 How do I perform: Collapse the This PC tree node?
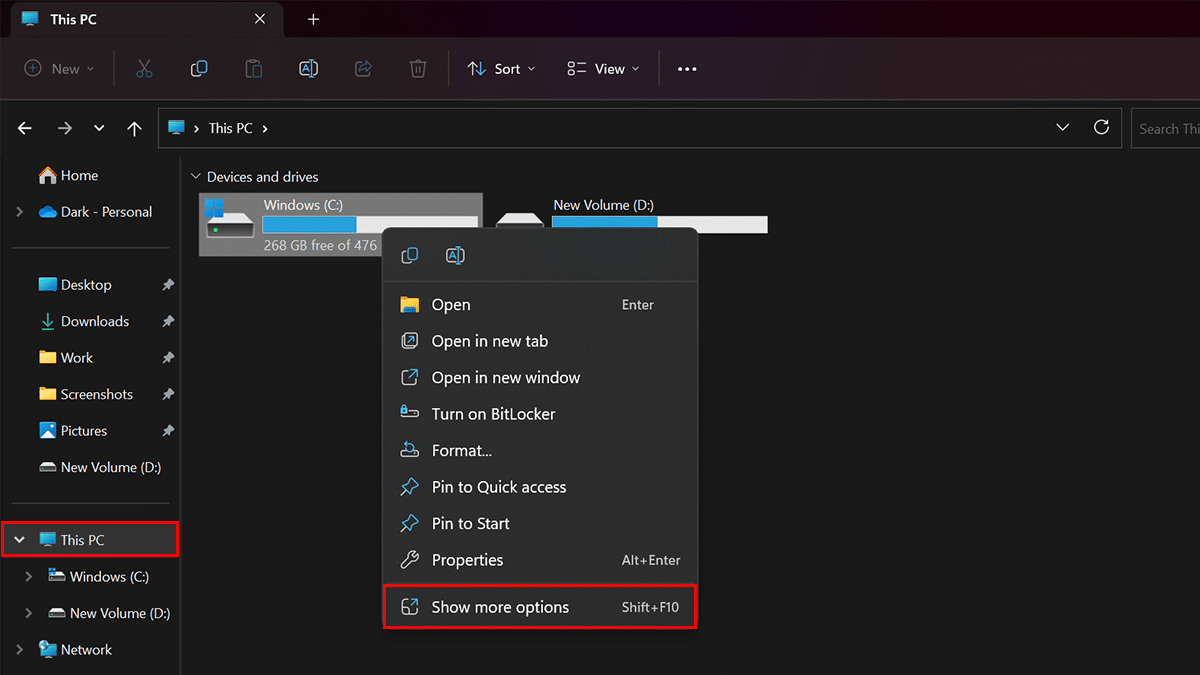coord(20,540)
